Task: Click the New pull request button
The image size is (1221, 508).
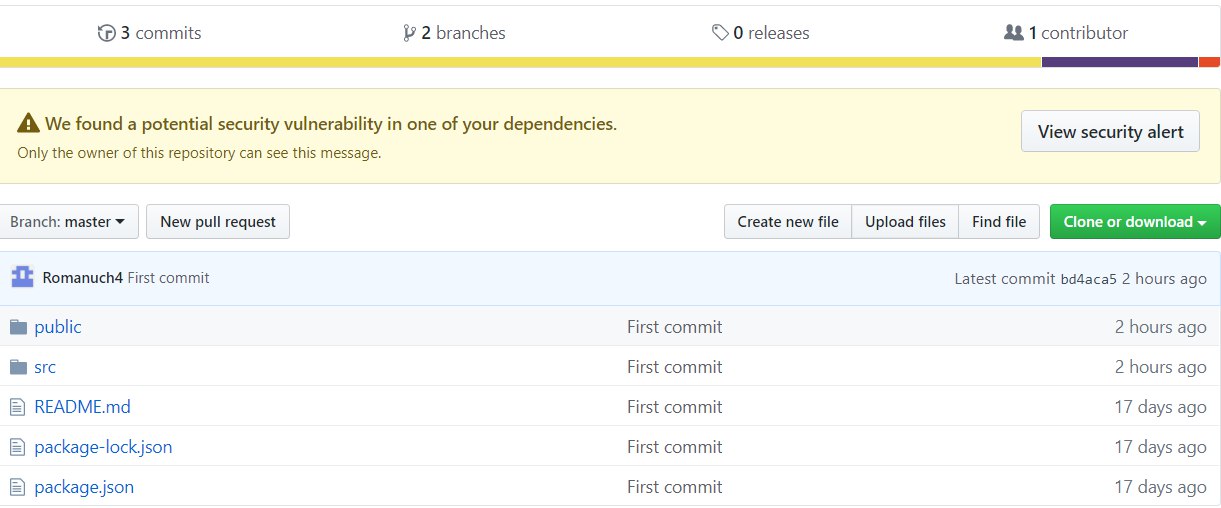Action: (218, 222)
